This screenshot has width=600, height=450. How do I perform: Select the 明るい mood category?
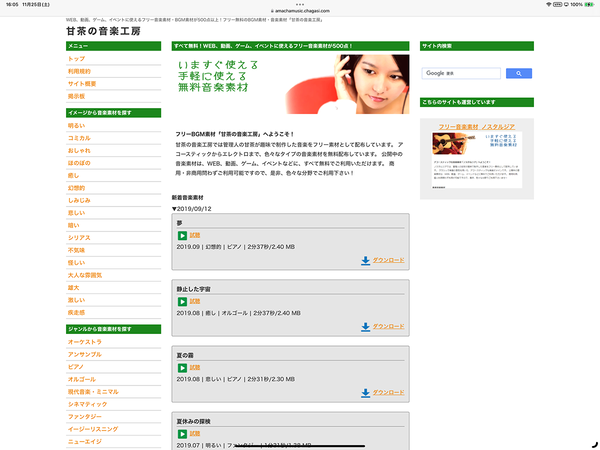tap(77, 126)
